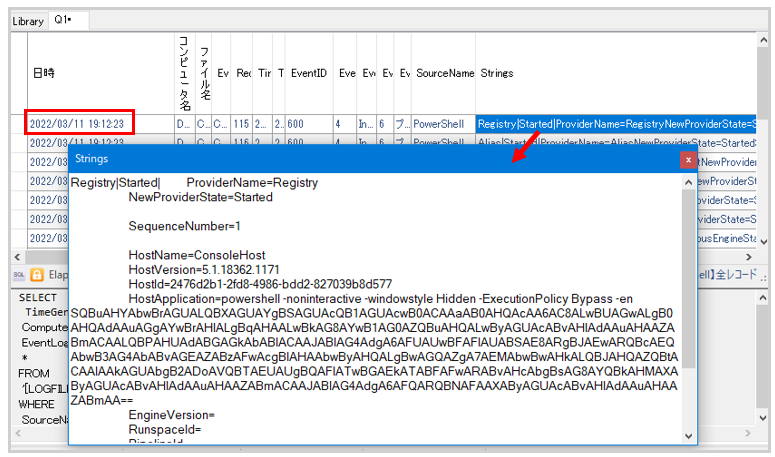Viewport: 775px width, 457px height.
Task: Click the query editor scroll-down arrow
Action: [x=763, y=418]
